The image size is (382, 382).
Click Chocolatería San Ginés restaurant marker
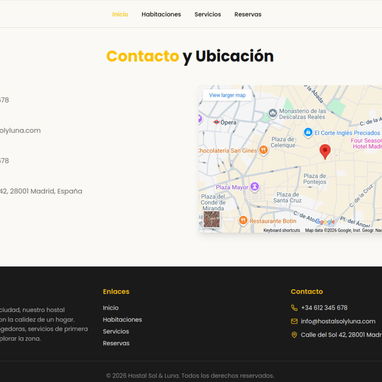click(x=263, y=150)
